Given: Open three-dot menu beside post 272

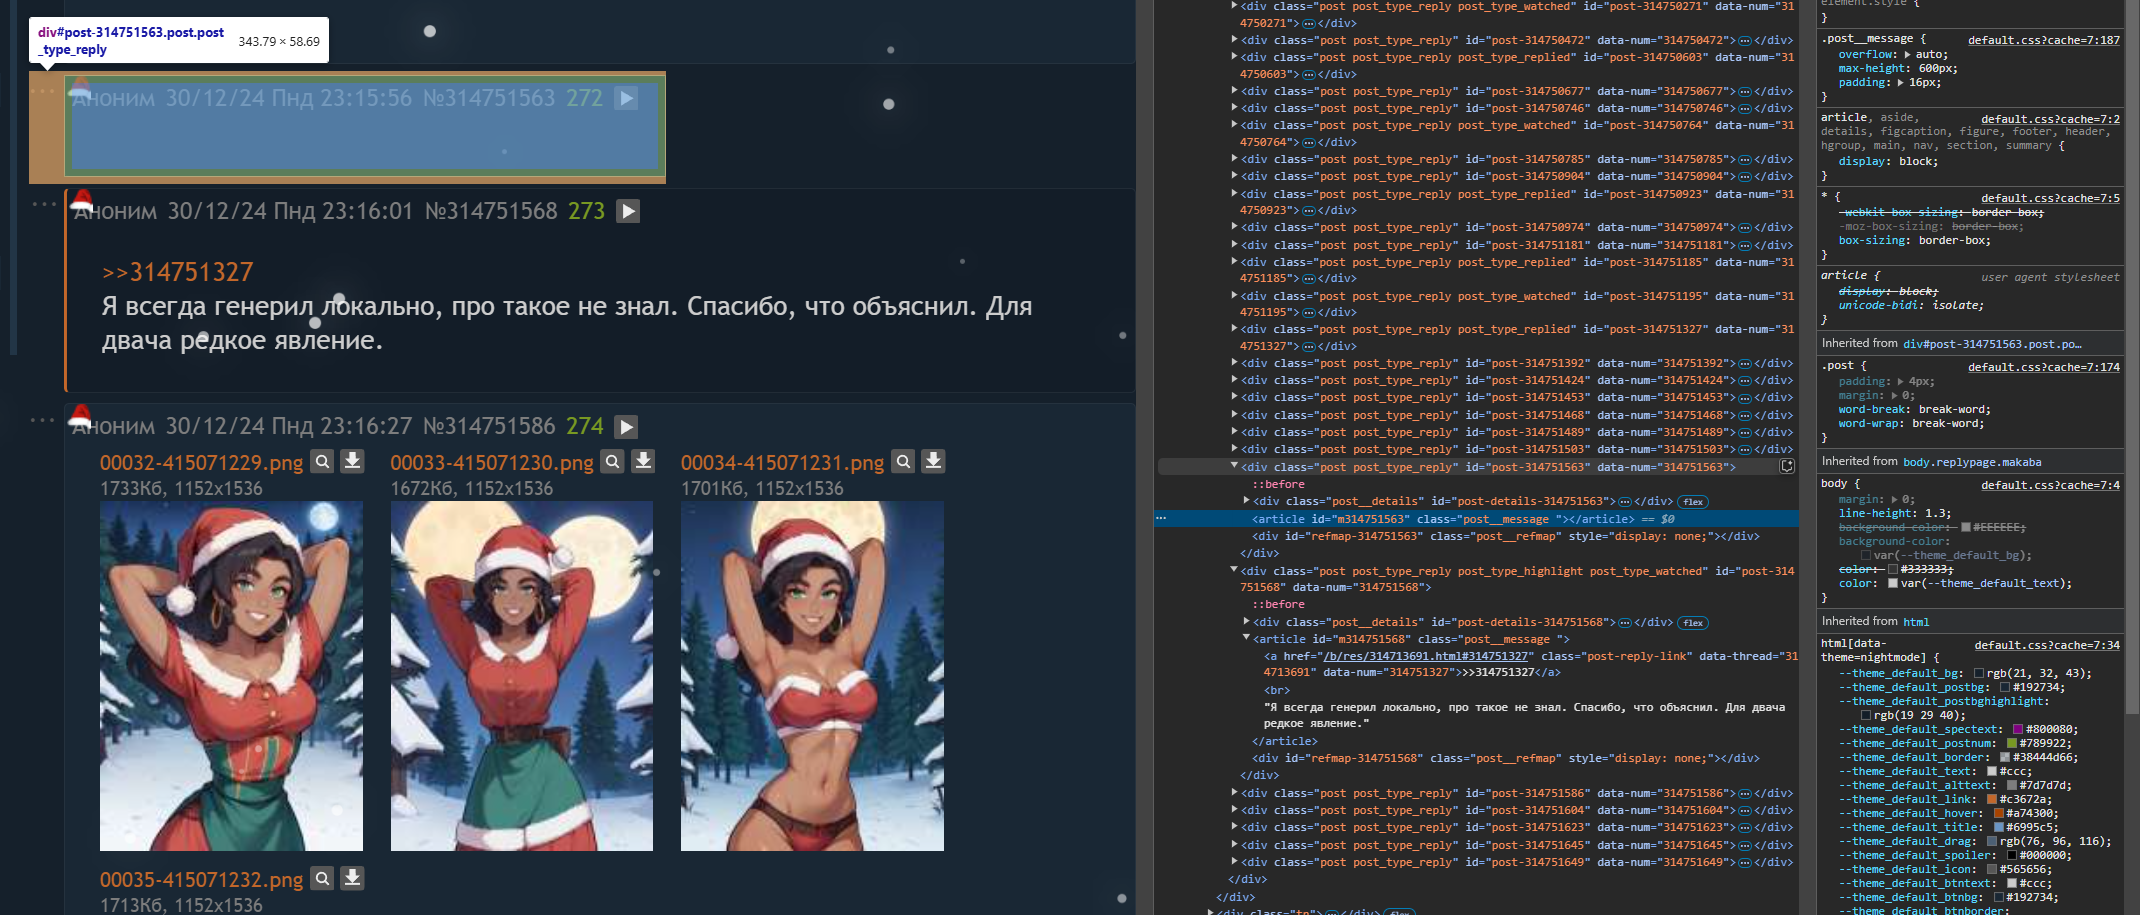Looking at the screenshot, I should (43, 91).
